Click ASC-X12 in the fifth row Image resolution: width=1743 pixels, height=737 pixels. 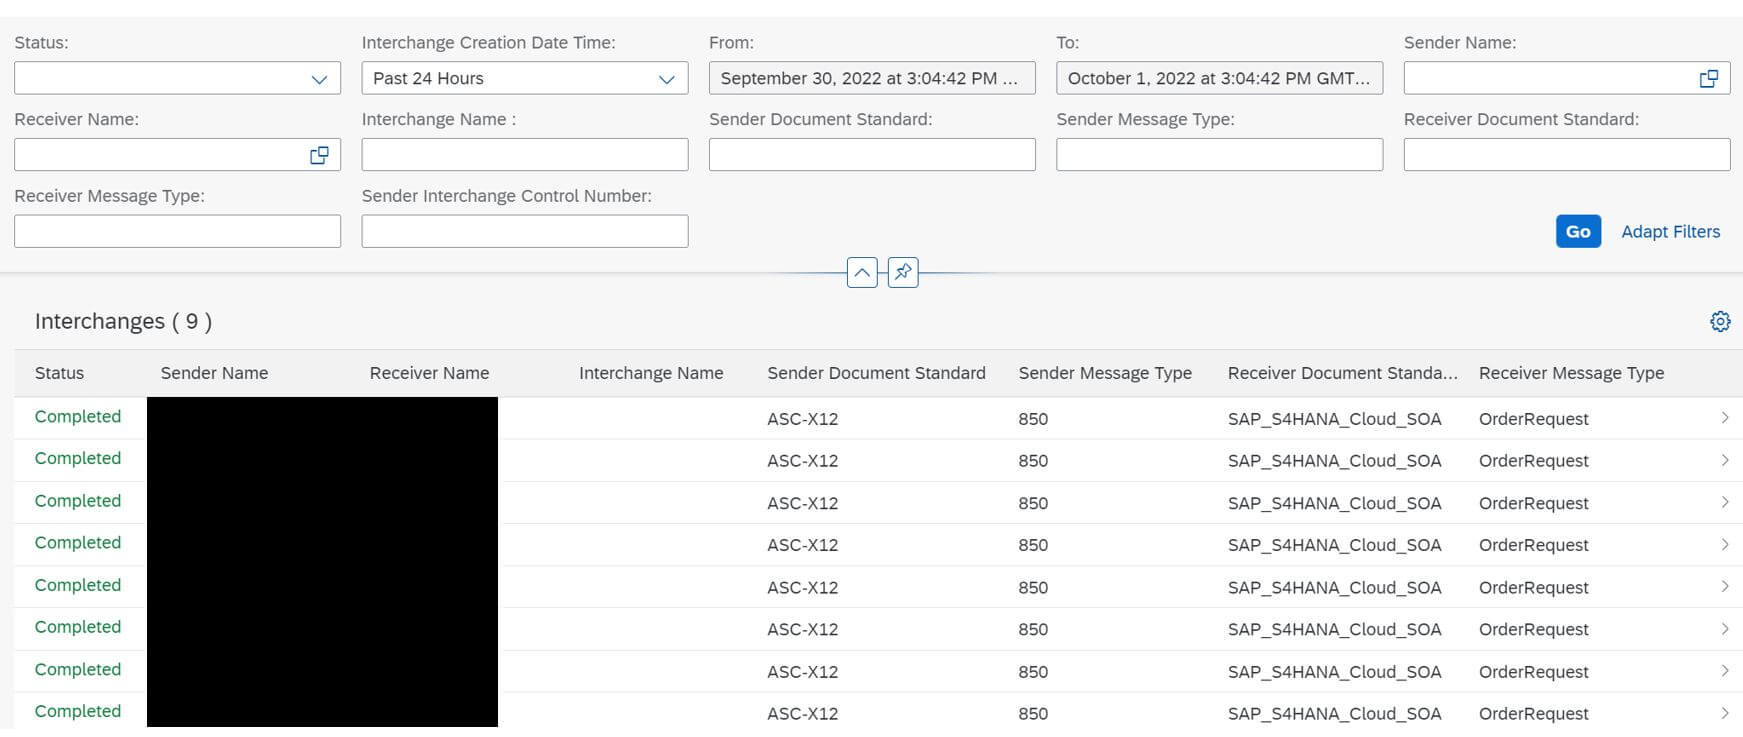803,588
